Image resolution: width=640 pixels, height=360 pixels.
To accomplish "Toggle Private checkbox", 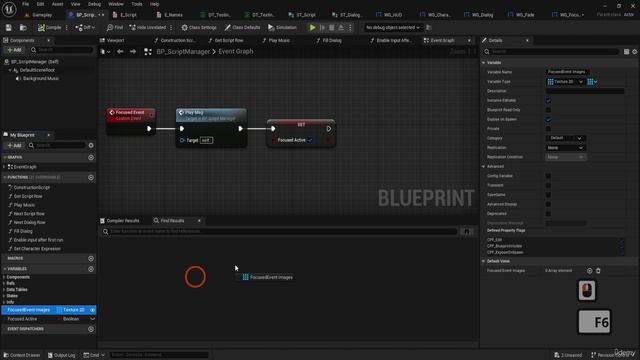I will click(x=548, y=129).
